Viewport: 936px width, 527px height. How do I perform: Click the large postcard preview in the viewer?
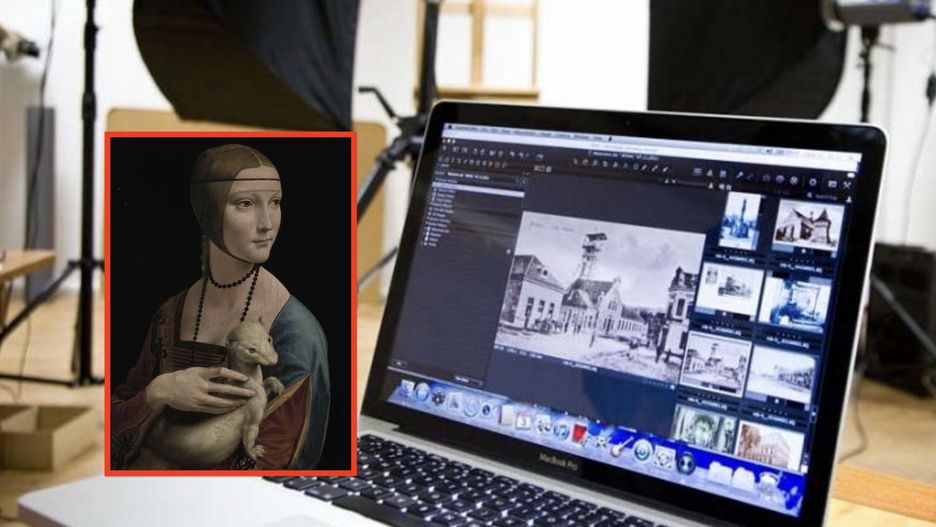(x=599, y=297)
